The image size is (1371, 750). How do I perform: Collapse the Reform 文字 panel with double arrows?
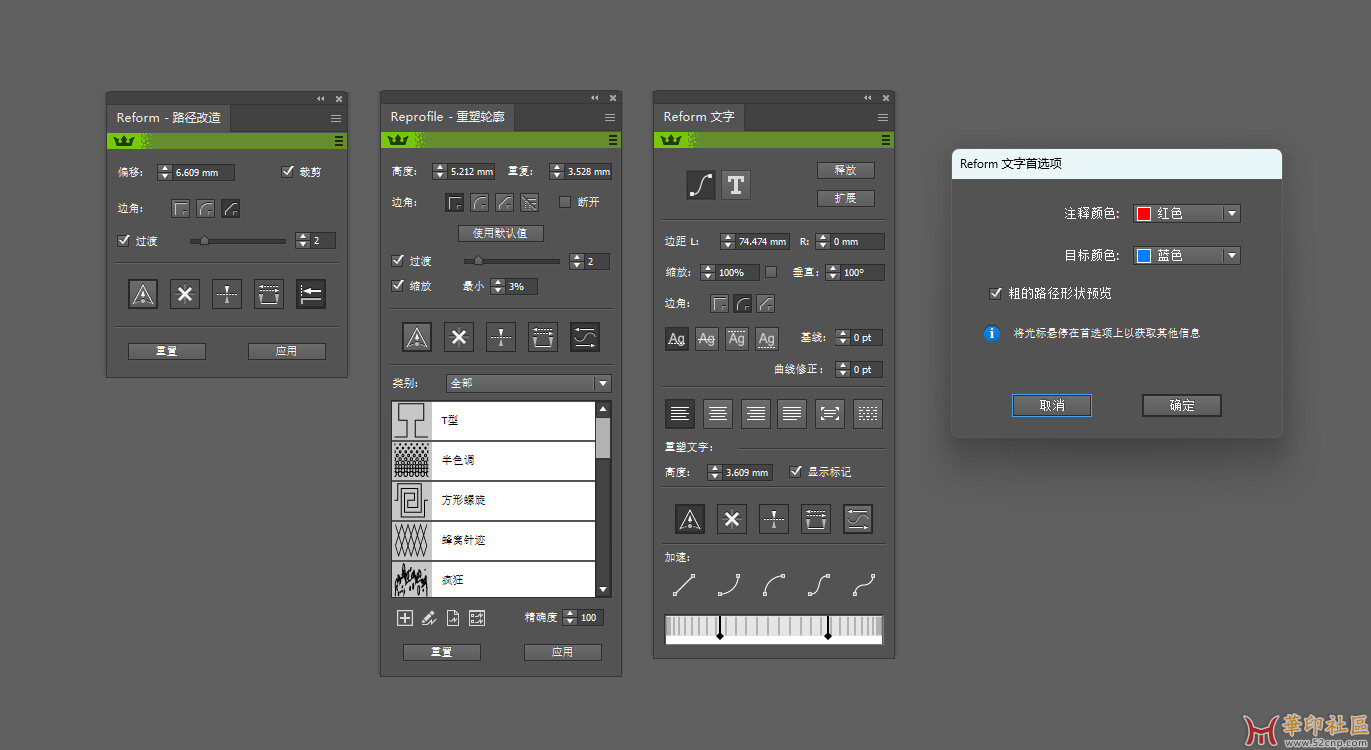point(868,97)
